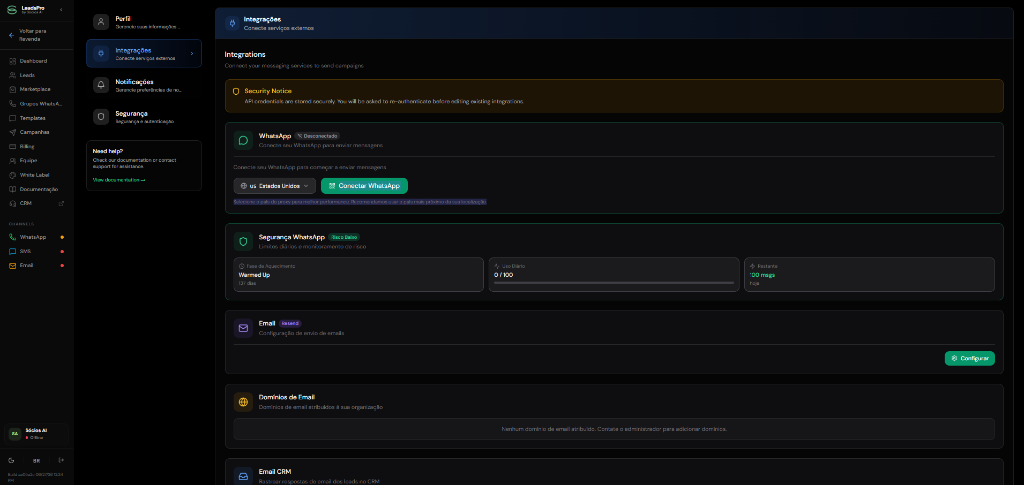Click the plug icon in Integrações header

click(232, 23)
